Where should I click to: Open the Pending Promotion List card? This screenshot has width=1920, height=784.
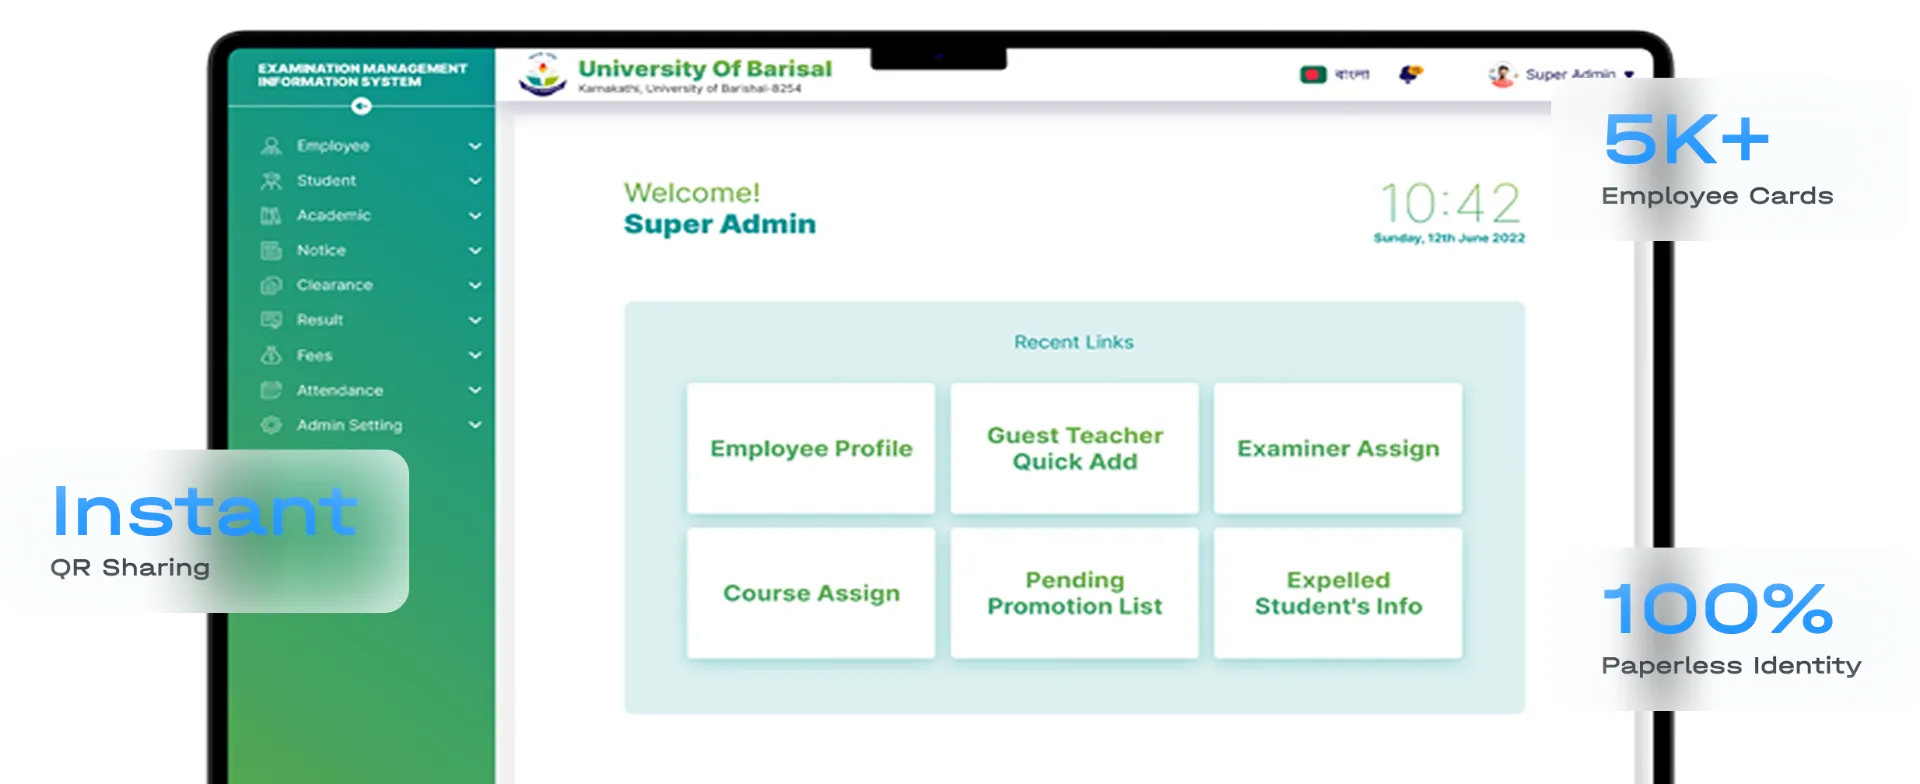pyautogui.click(x=1074, y=593)
